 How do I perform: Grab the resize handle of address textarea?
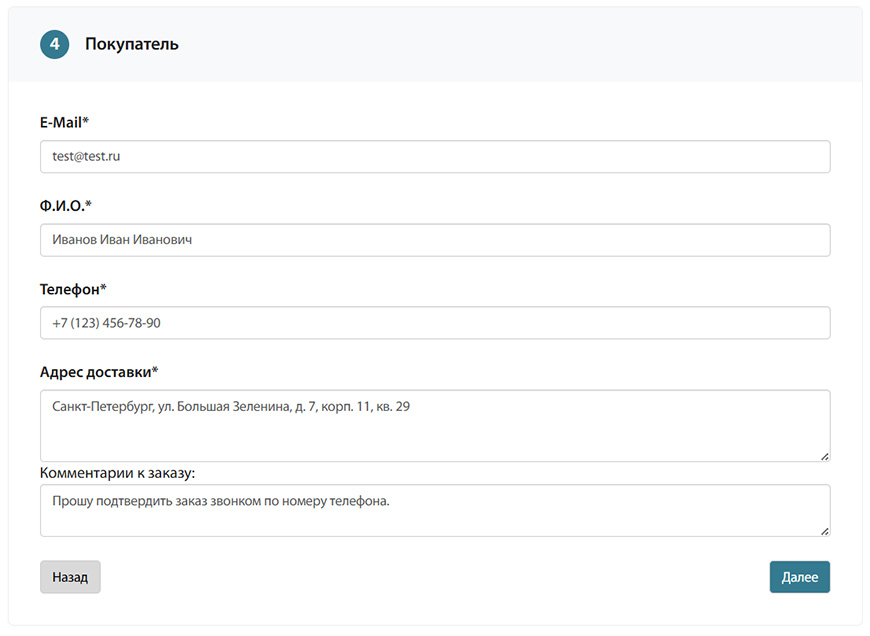click(825, 456)
